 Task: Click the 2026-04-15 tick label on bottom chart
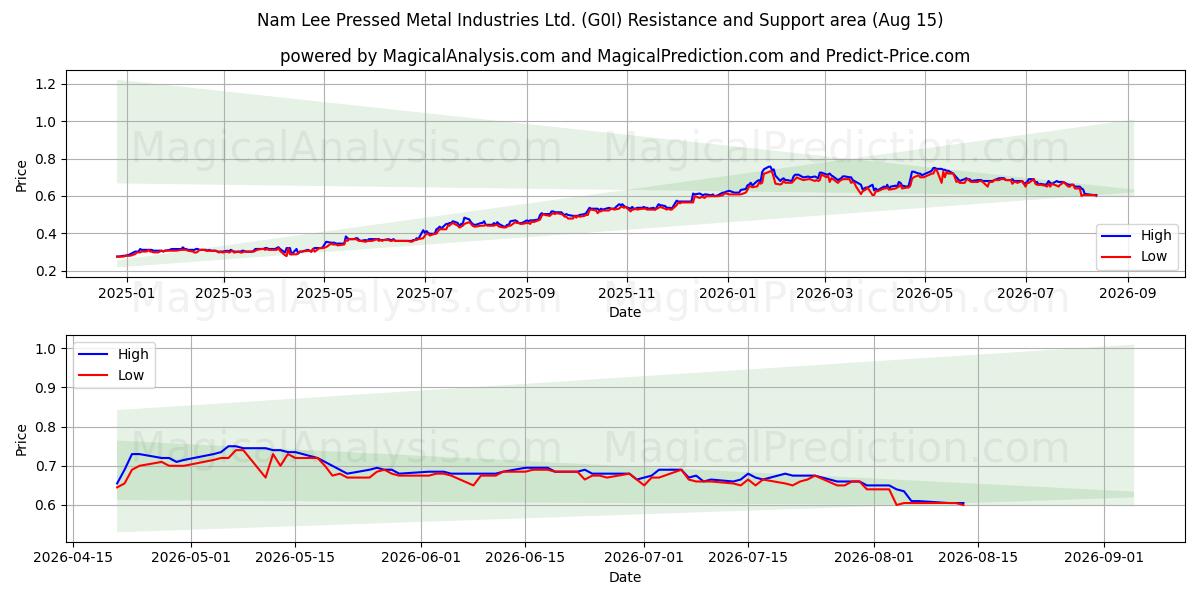[75, 558]
